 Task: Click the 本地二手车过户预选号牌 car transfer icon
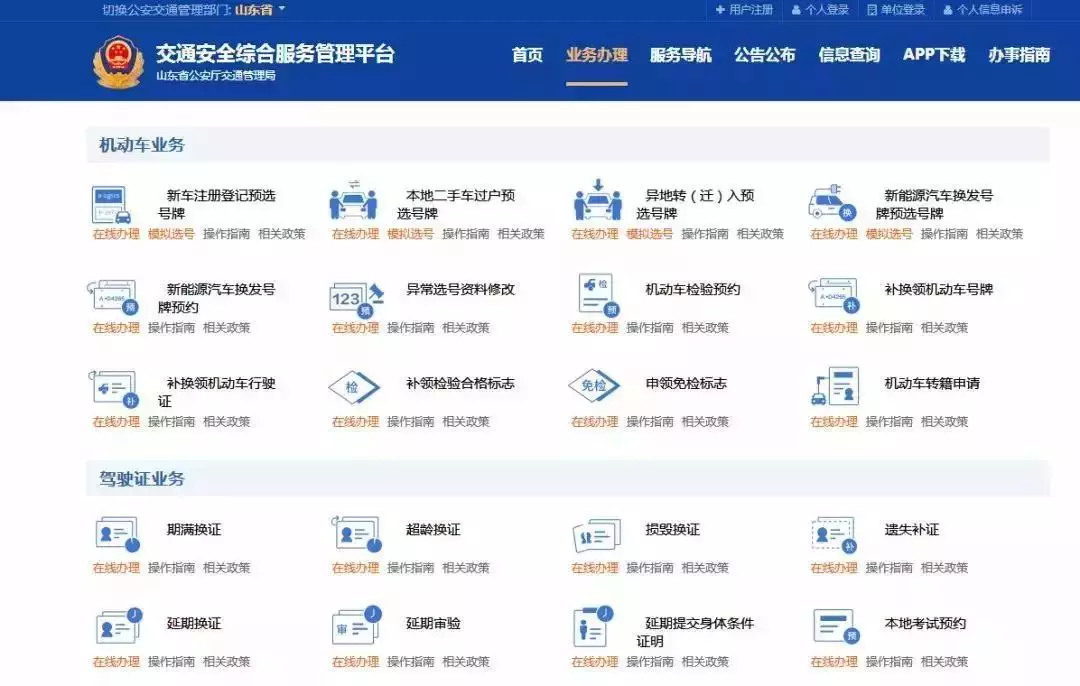(x=353, y=202)
